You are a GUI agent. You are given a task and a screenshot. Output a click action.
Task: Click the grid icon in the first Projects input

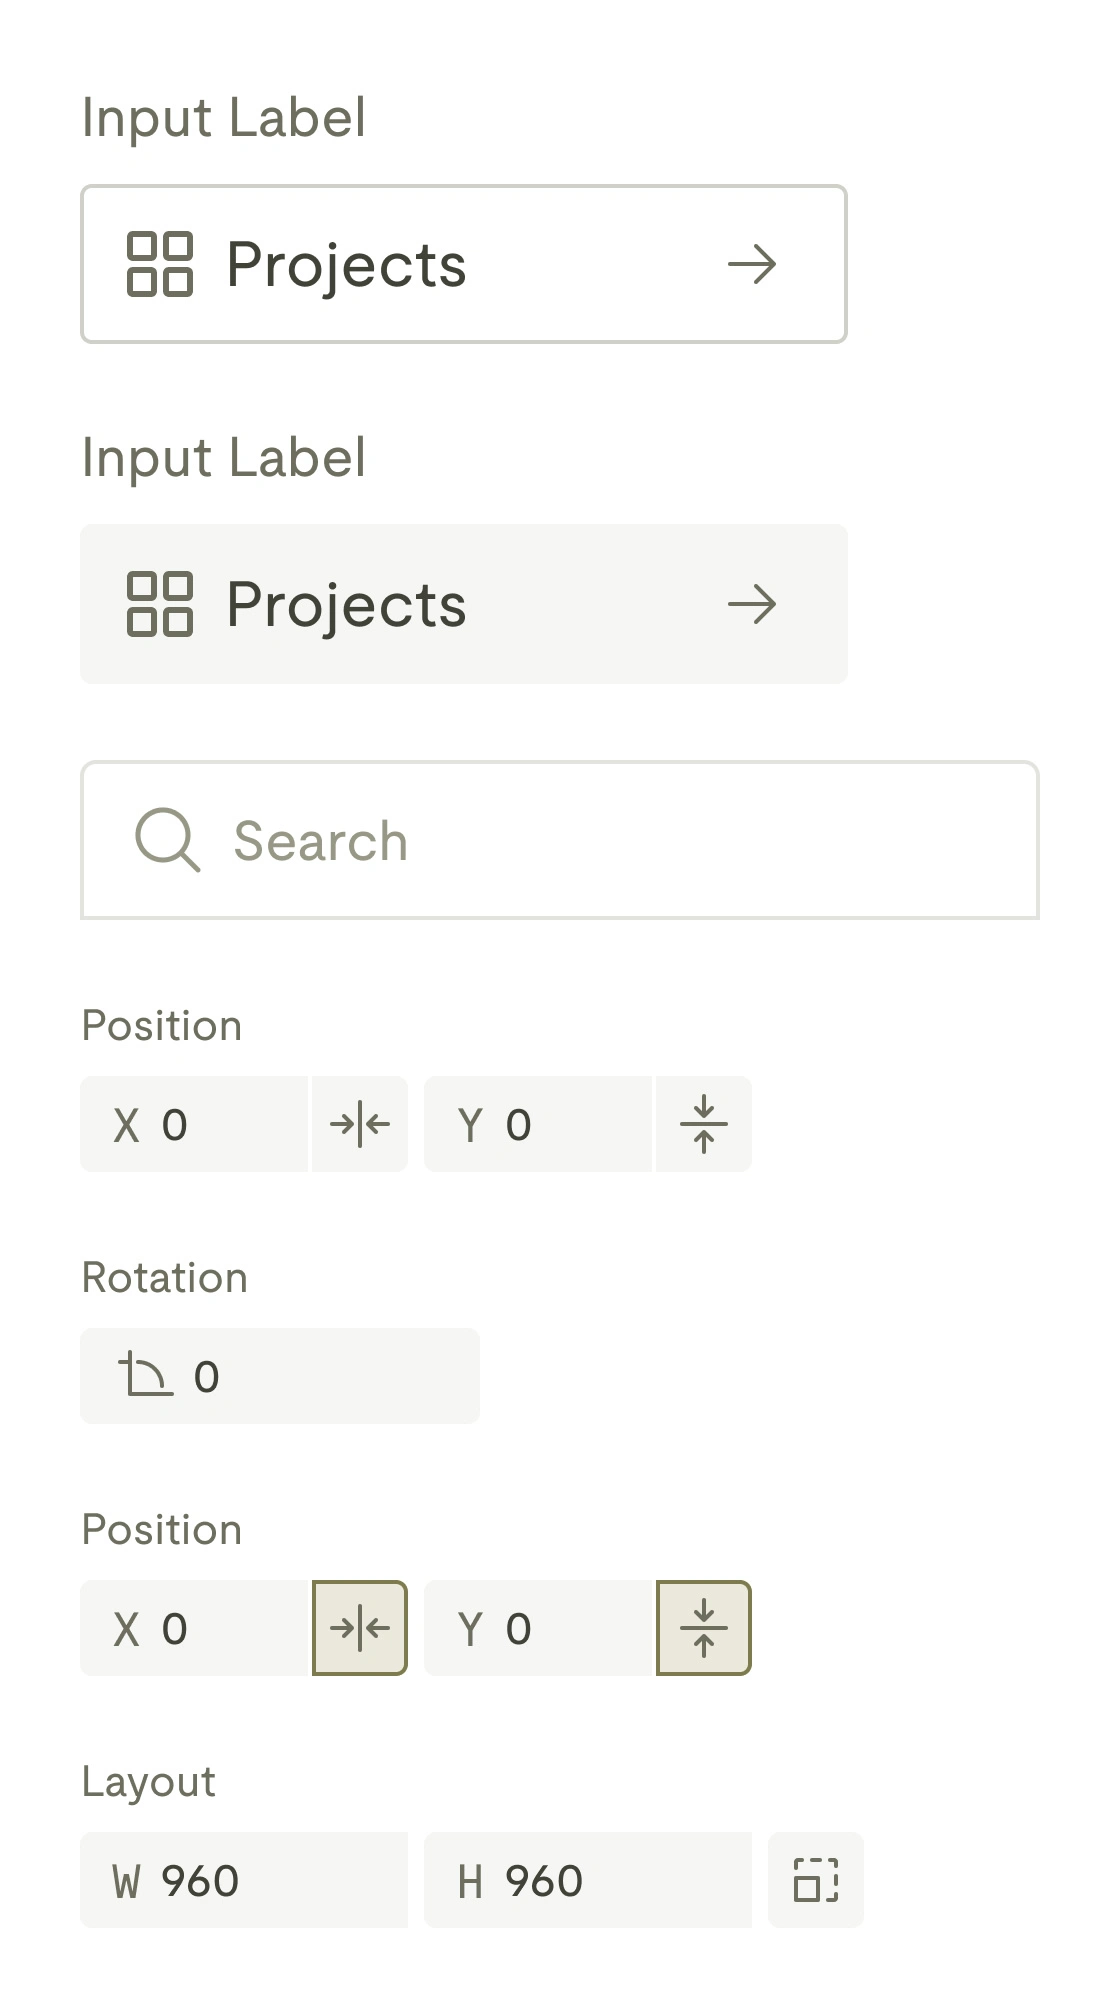coord(160,263)
